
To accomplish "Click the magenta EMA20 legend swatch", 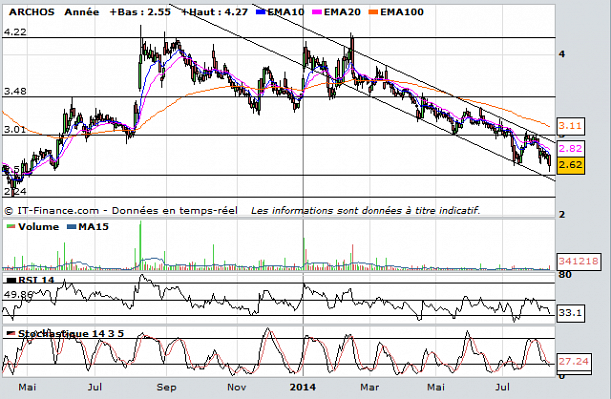I will click(x=317, y=12).
